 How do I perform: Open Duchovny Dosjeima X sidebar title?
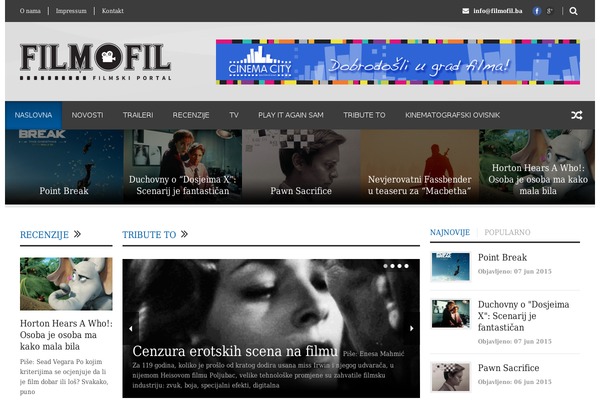(523, 316)
